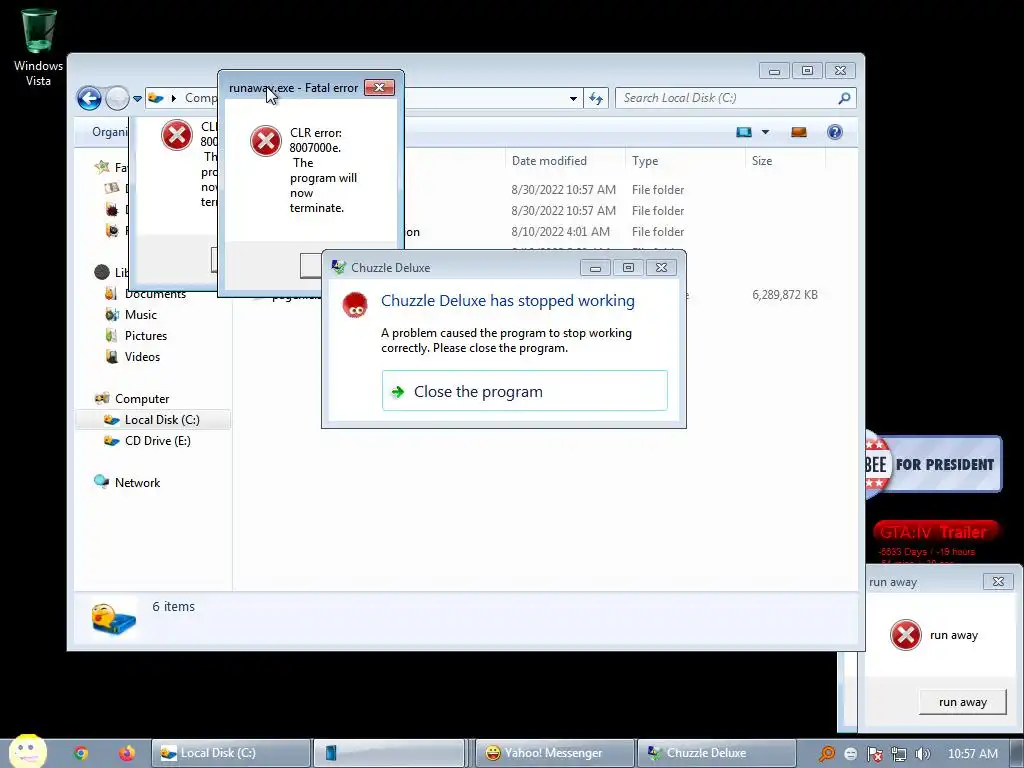Click the GTA:IV Trailer countdown gadget
The width and height of the screenshot is (1024, 768).
coord(936,541)
